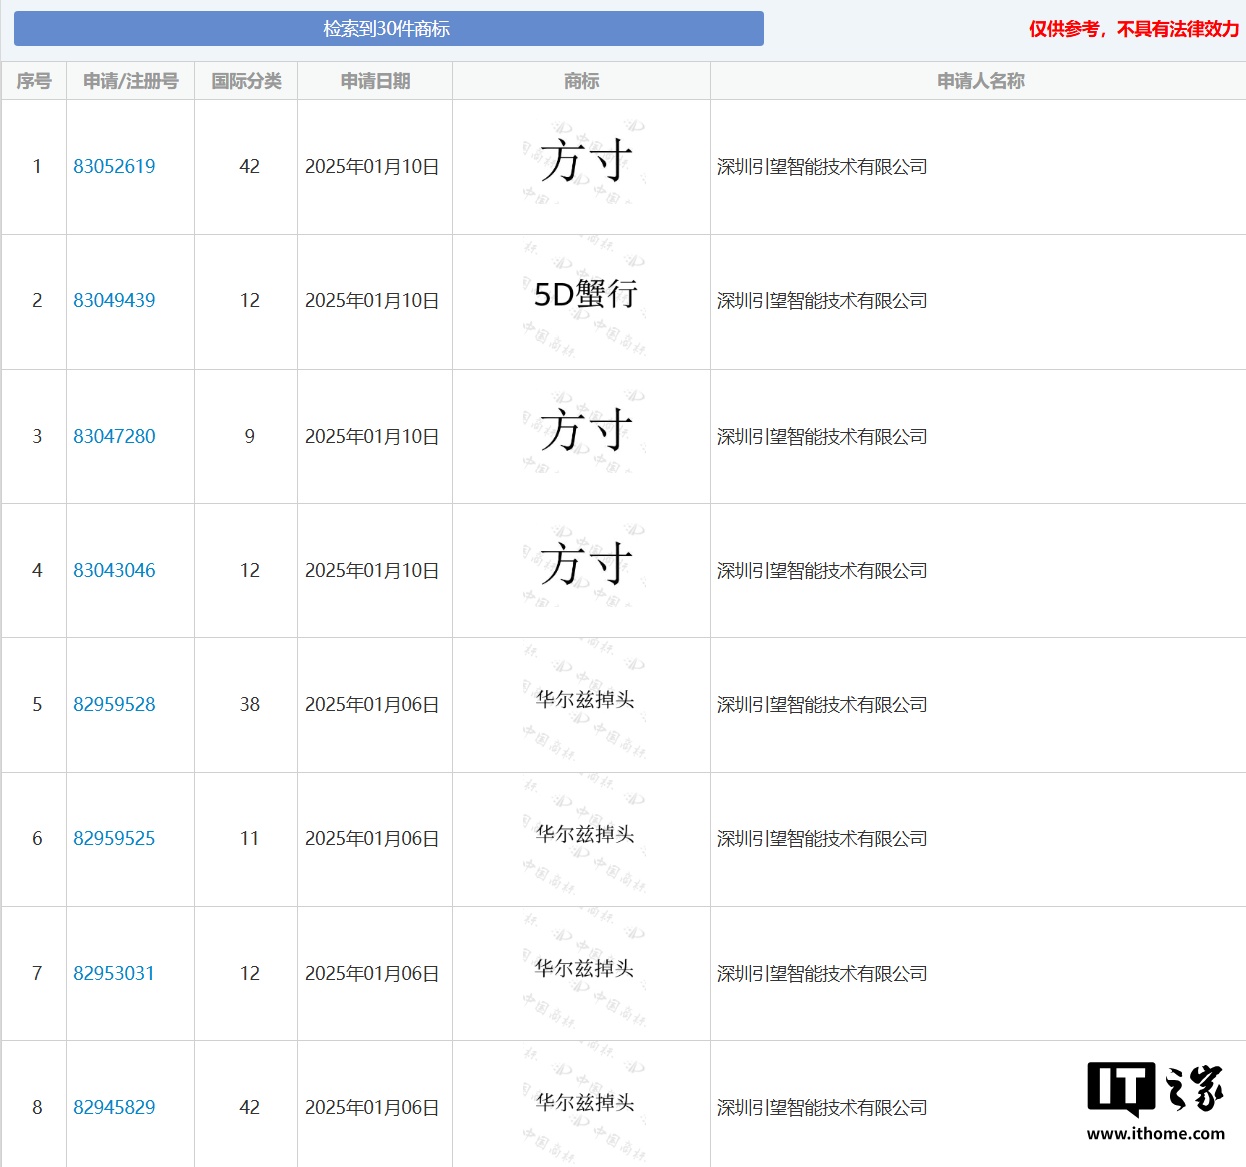The width and height of the screenshot is (1246, 1167).
Task: Open application number 82959528
Action: (x=114, y=705)
